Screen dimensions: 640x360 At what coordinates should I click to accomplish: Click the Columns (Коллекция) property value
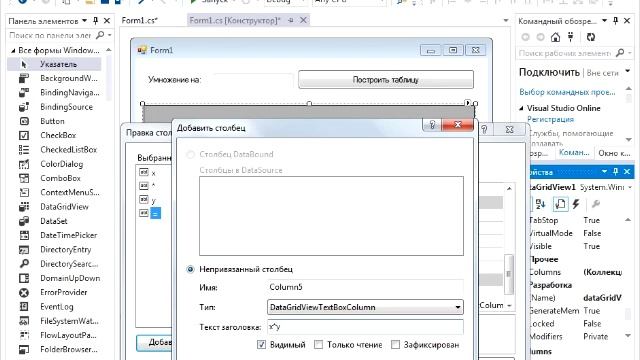602,272
